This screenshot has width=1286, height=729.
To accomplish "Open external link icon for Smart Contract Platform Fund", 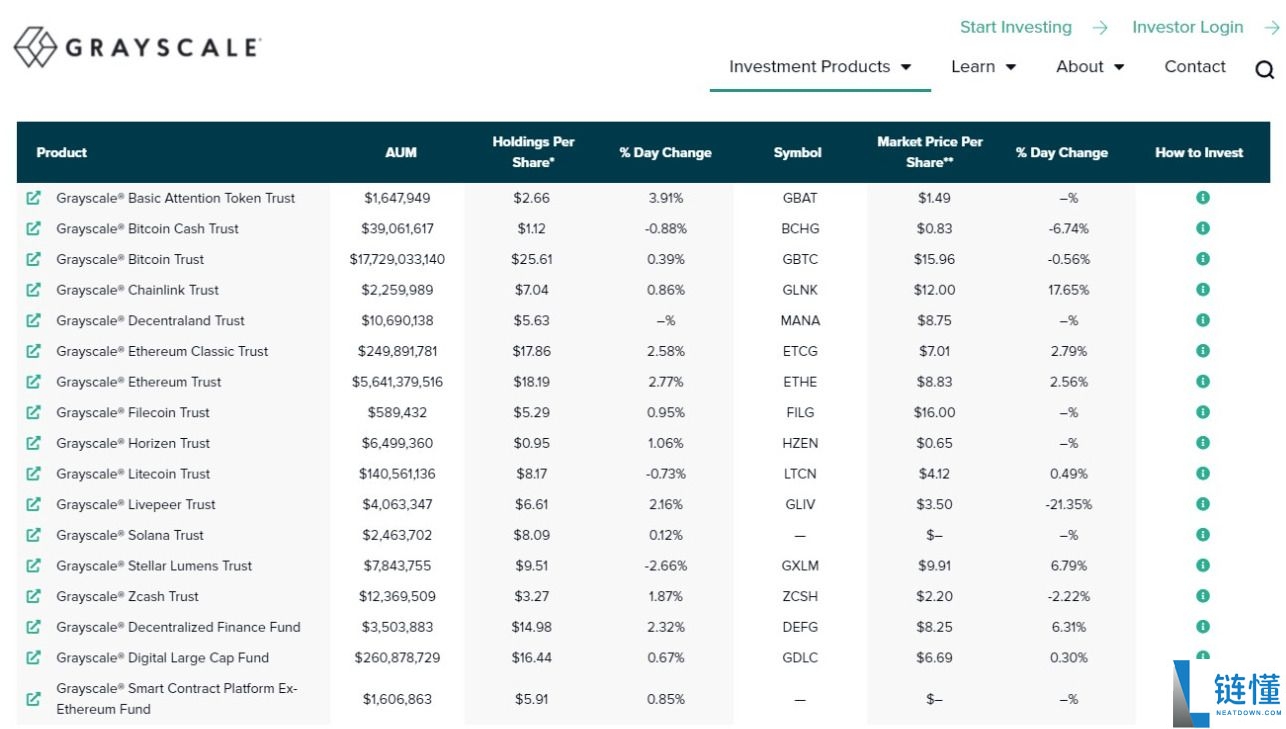I will (x=34, y=699).
